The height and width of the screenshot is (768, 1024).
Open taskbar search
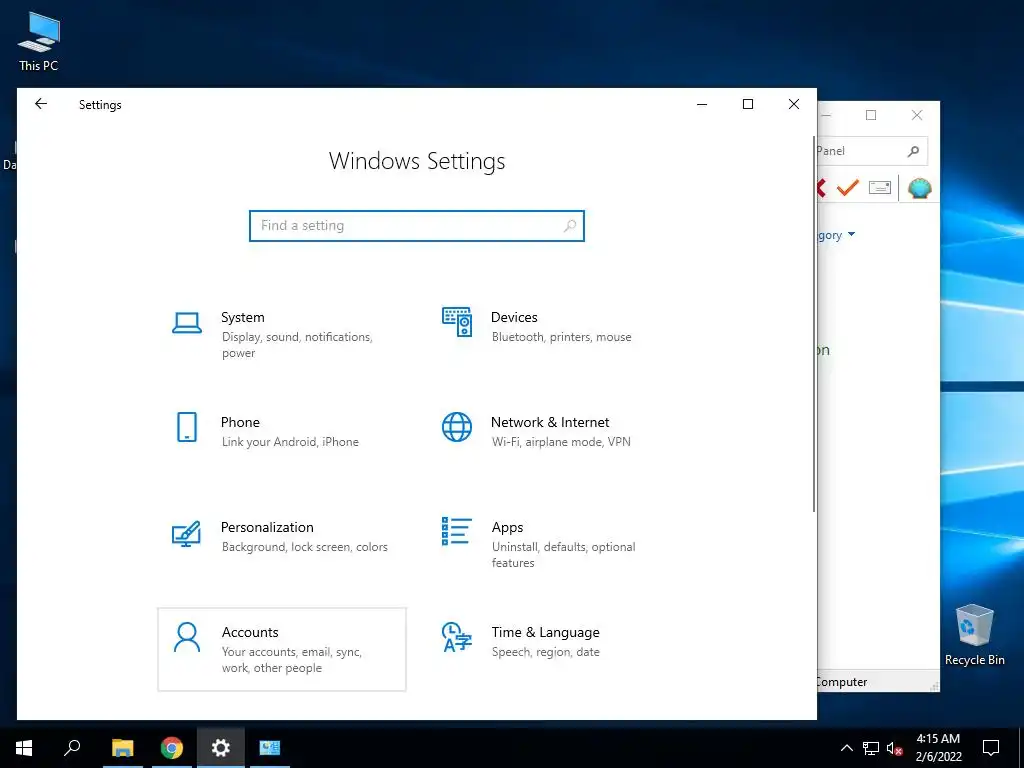click(72, 748)
